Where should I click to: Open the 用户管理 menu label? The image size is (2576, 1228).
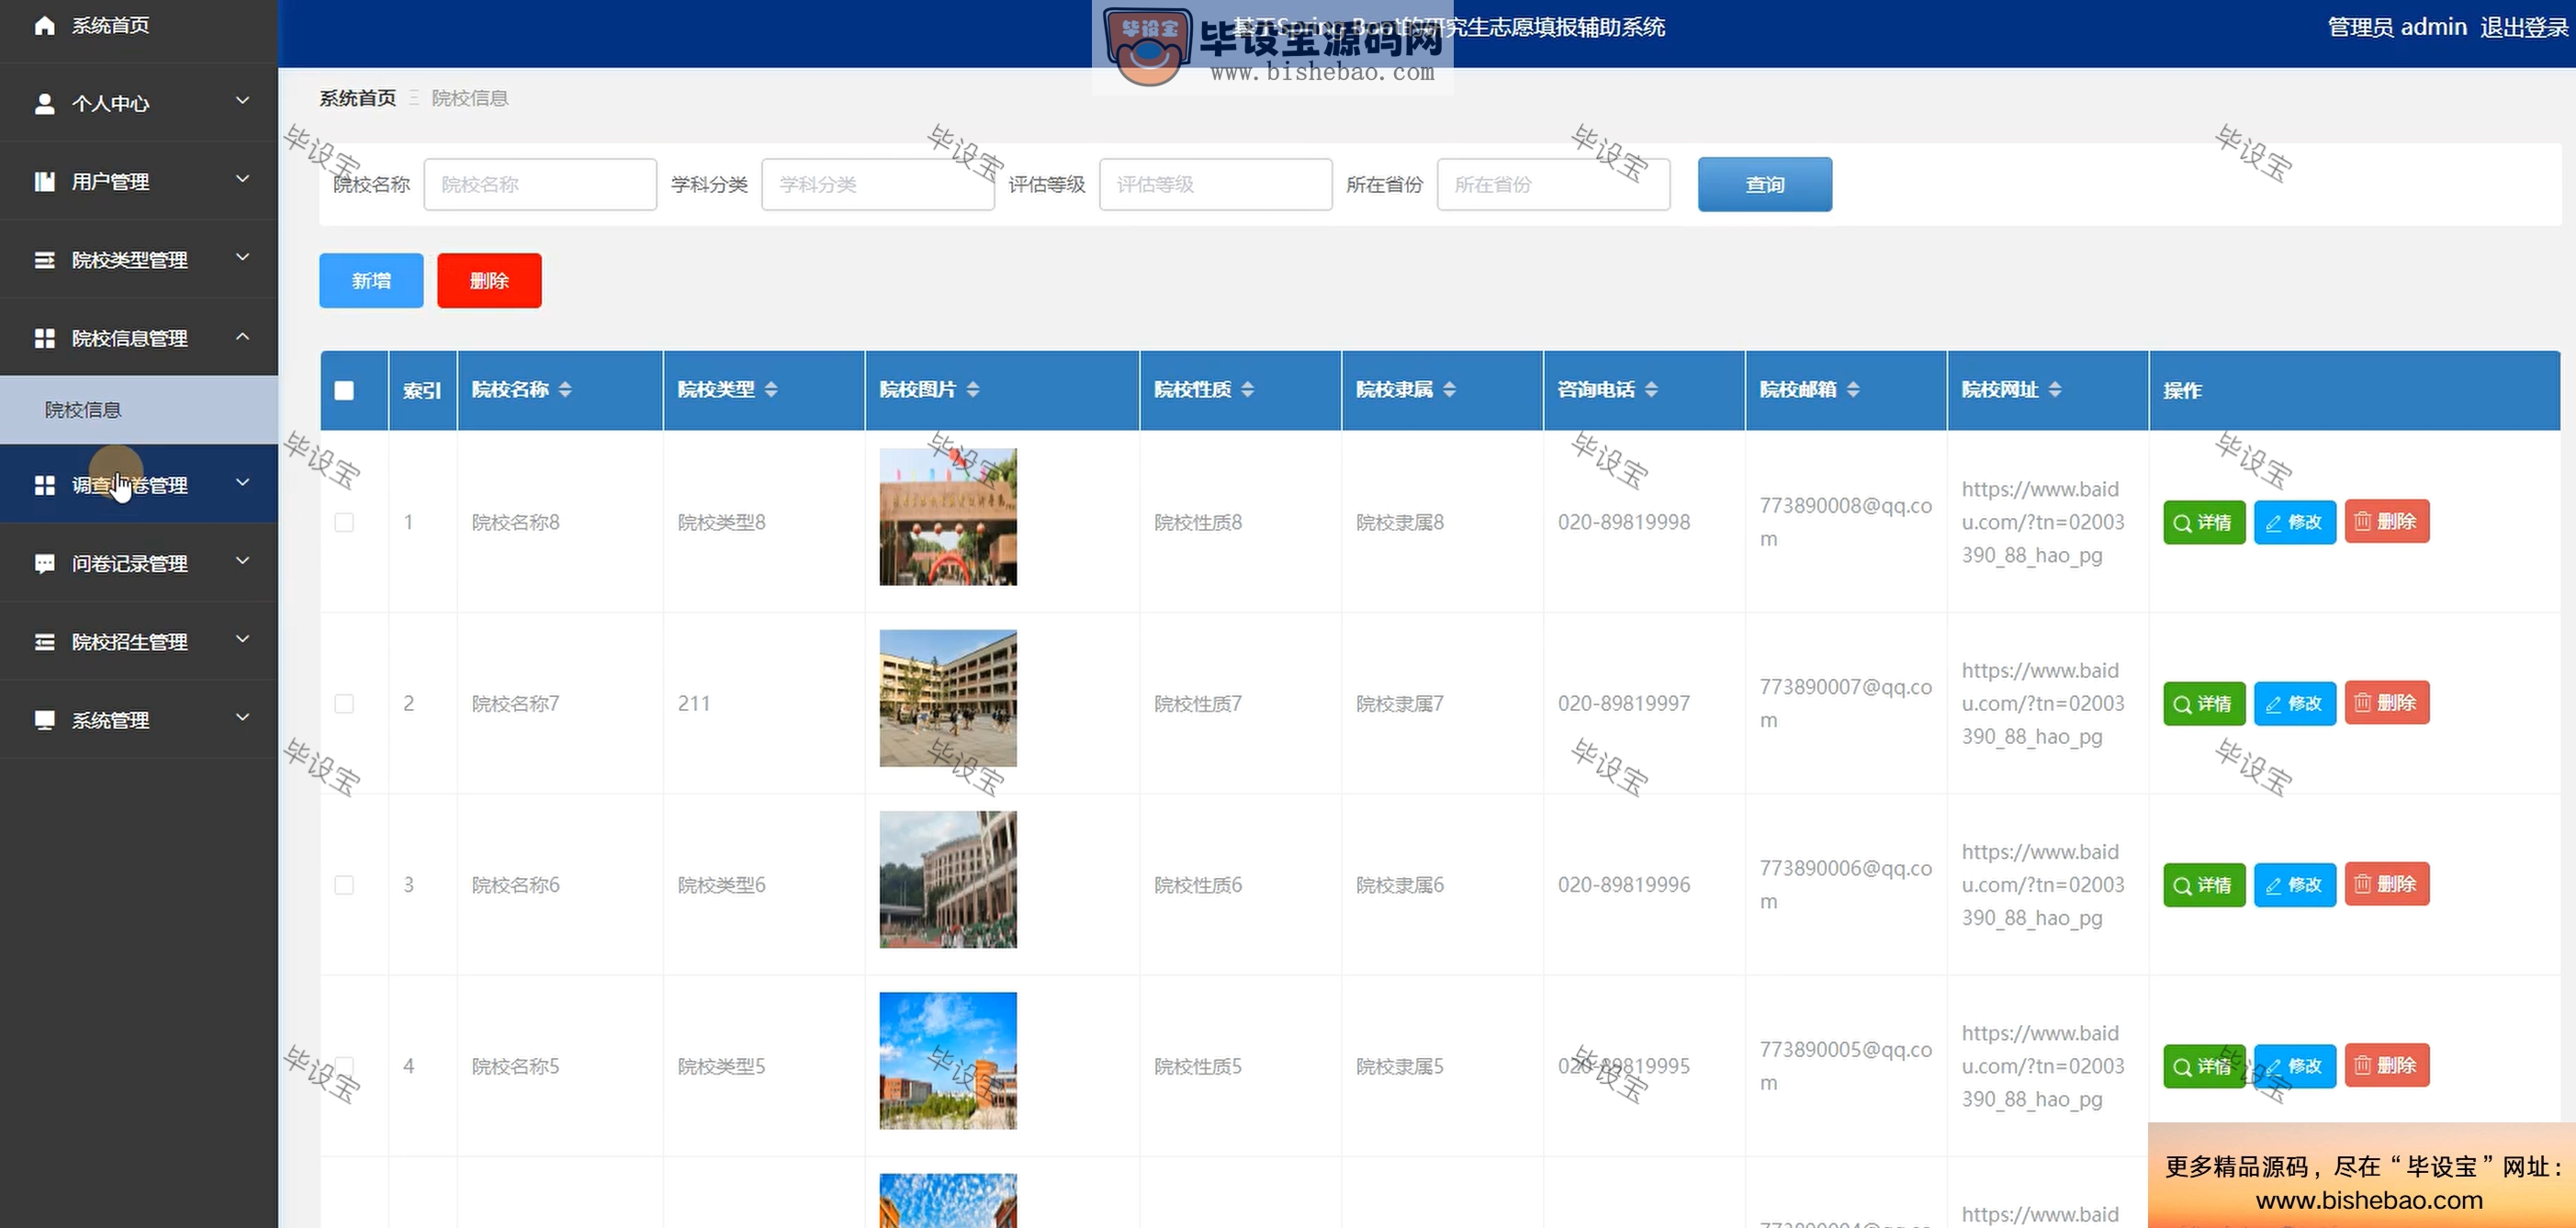(110, 182)
